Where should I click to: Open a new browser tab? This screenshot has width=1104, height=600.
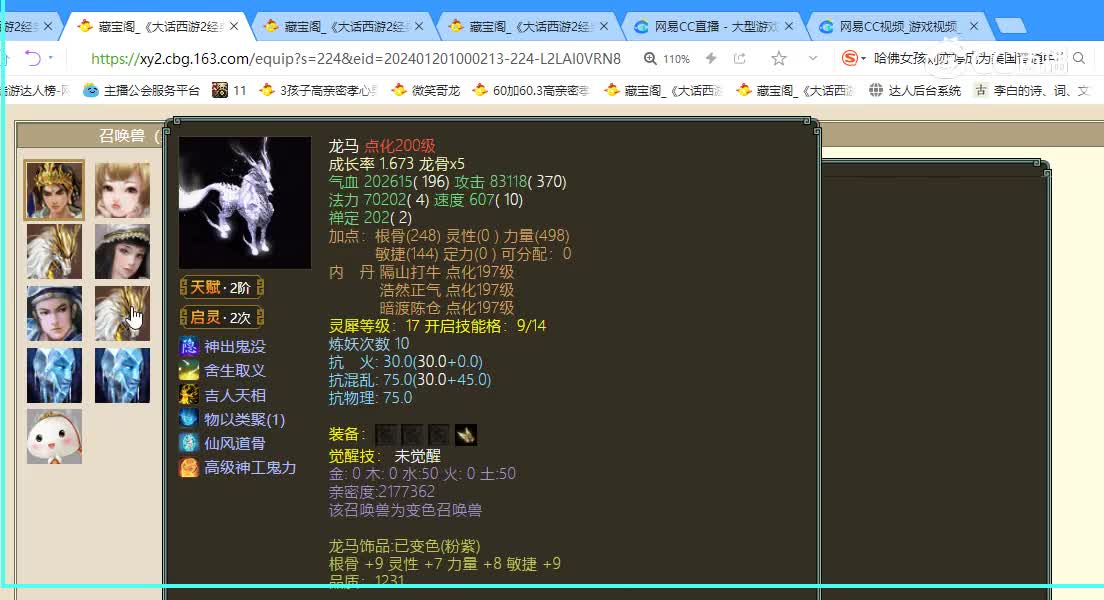click(x=1011, y=26)
